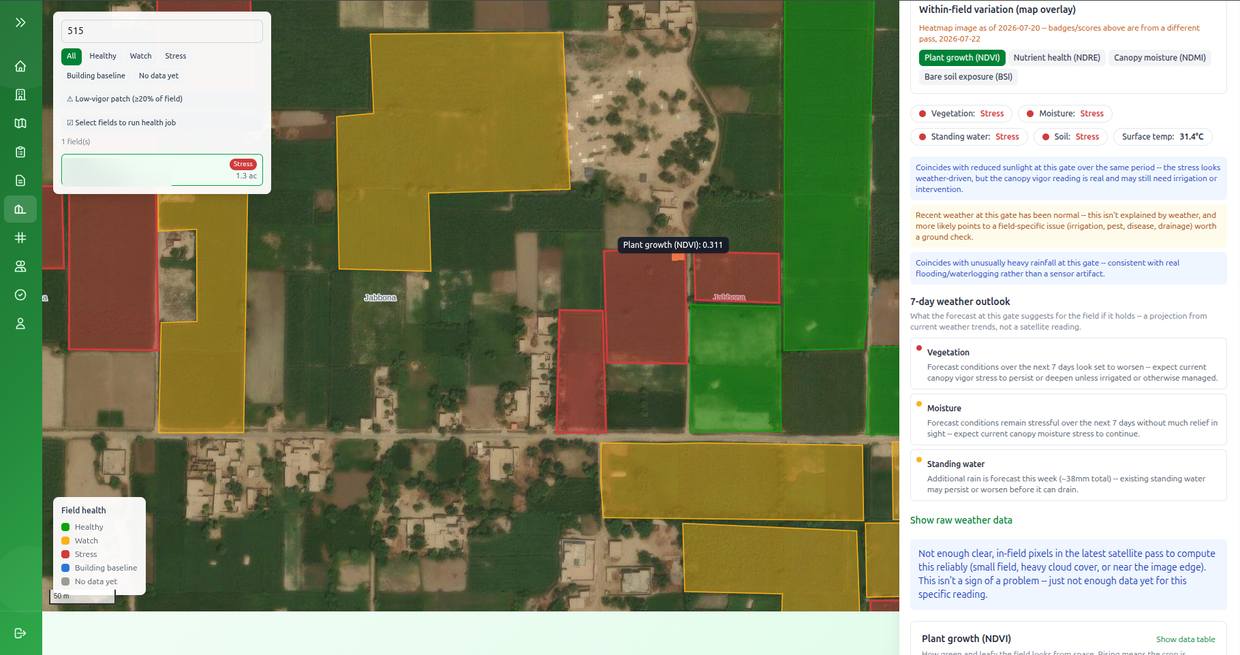The width and height of the screenshot is (1240, 655).
Task: Select Plant growth (NDVI) overlay
Action: tap(961, 58)
